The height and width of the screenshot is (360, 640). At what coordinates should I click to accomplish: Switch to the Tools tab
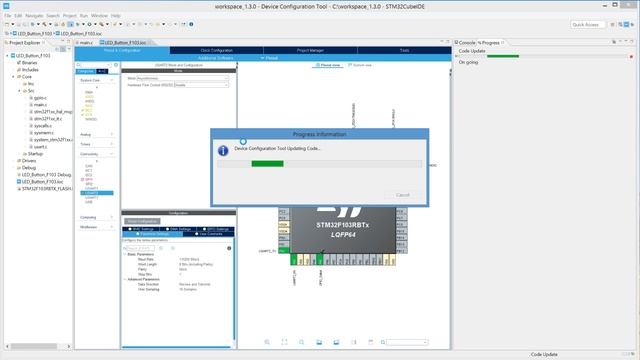click(x=404, y=50)
